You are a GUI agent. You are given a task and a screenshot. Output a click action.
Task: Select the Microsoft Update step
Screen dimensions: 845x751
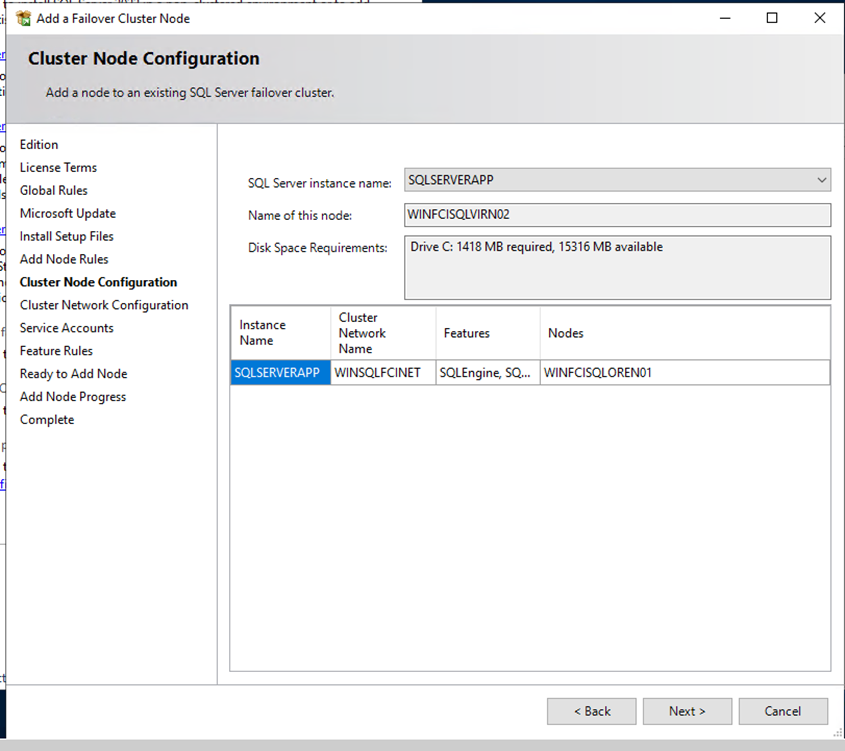tap(67, 214)
